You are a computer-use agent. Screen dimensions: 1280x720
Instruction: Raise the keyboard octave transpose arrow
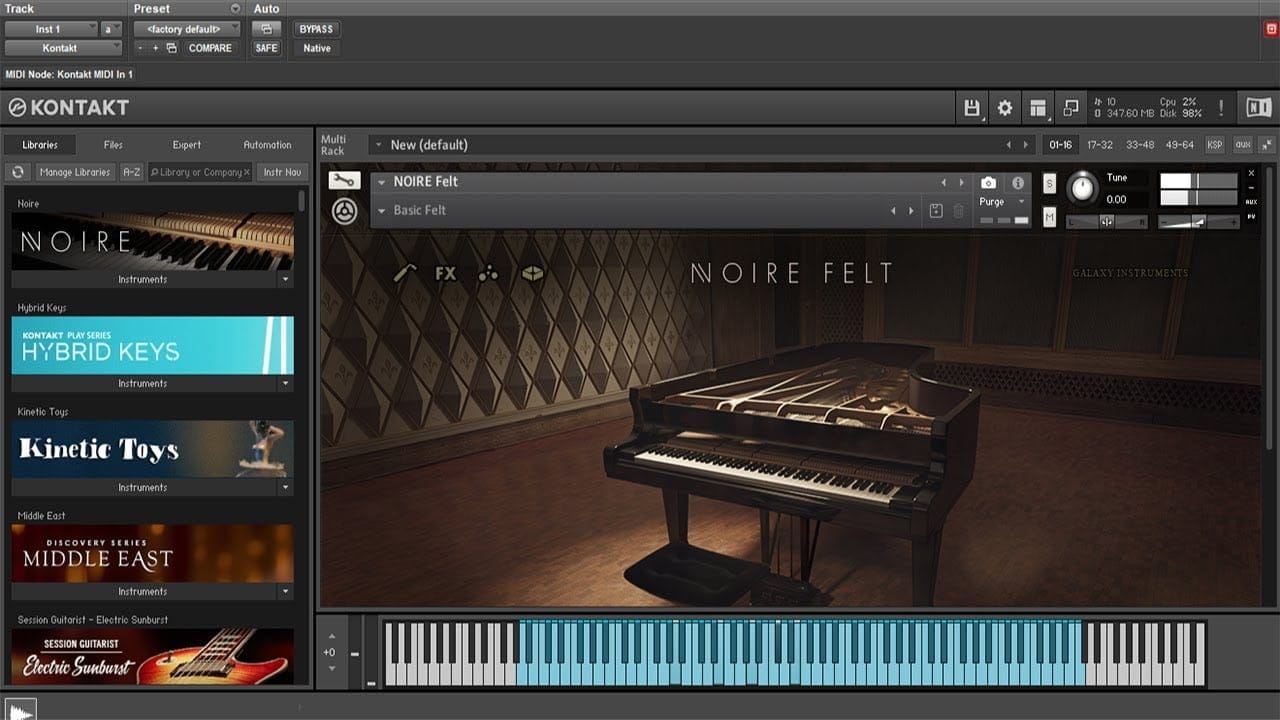331,637
